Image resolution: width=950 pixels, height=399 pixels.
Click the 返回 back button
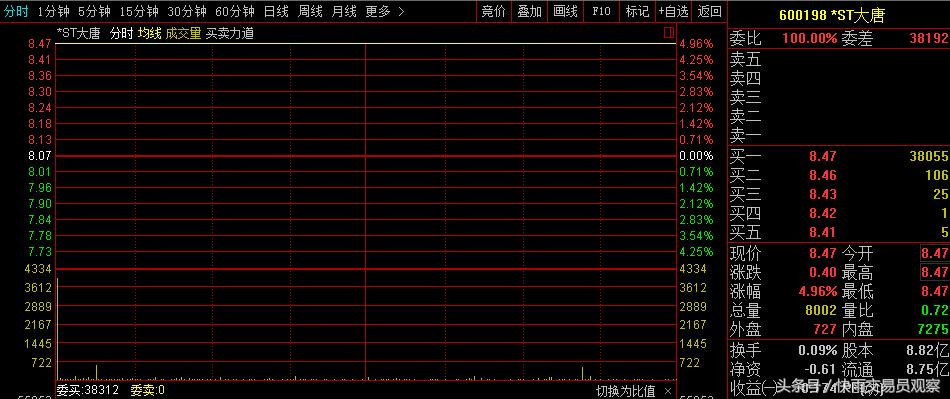(x=709, y=11)
